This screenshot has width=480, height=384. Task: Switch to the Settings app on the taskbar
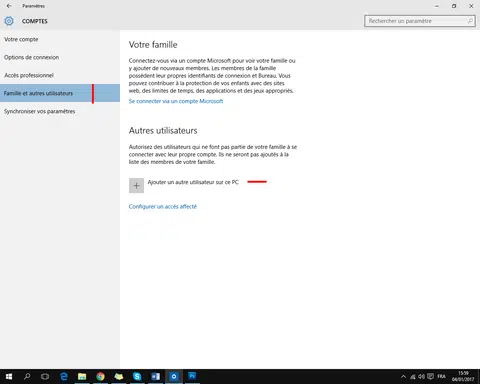174,377
